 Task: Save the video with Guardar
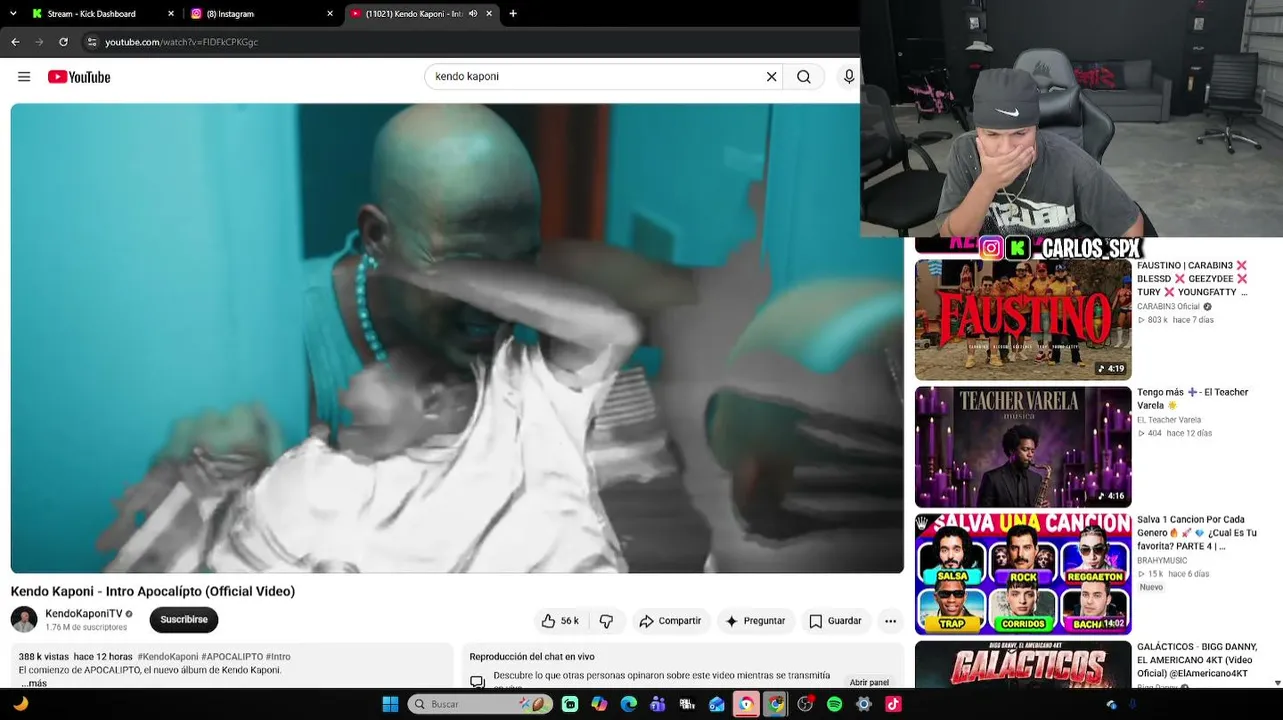tap(835, 621)
